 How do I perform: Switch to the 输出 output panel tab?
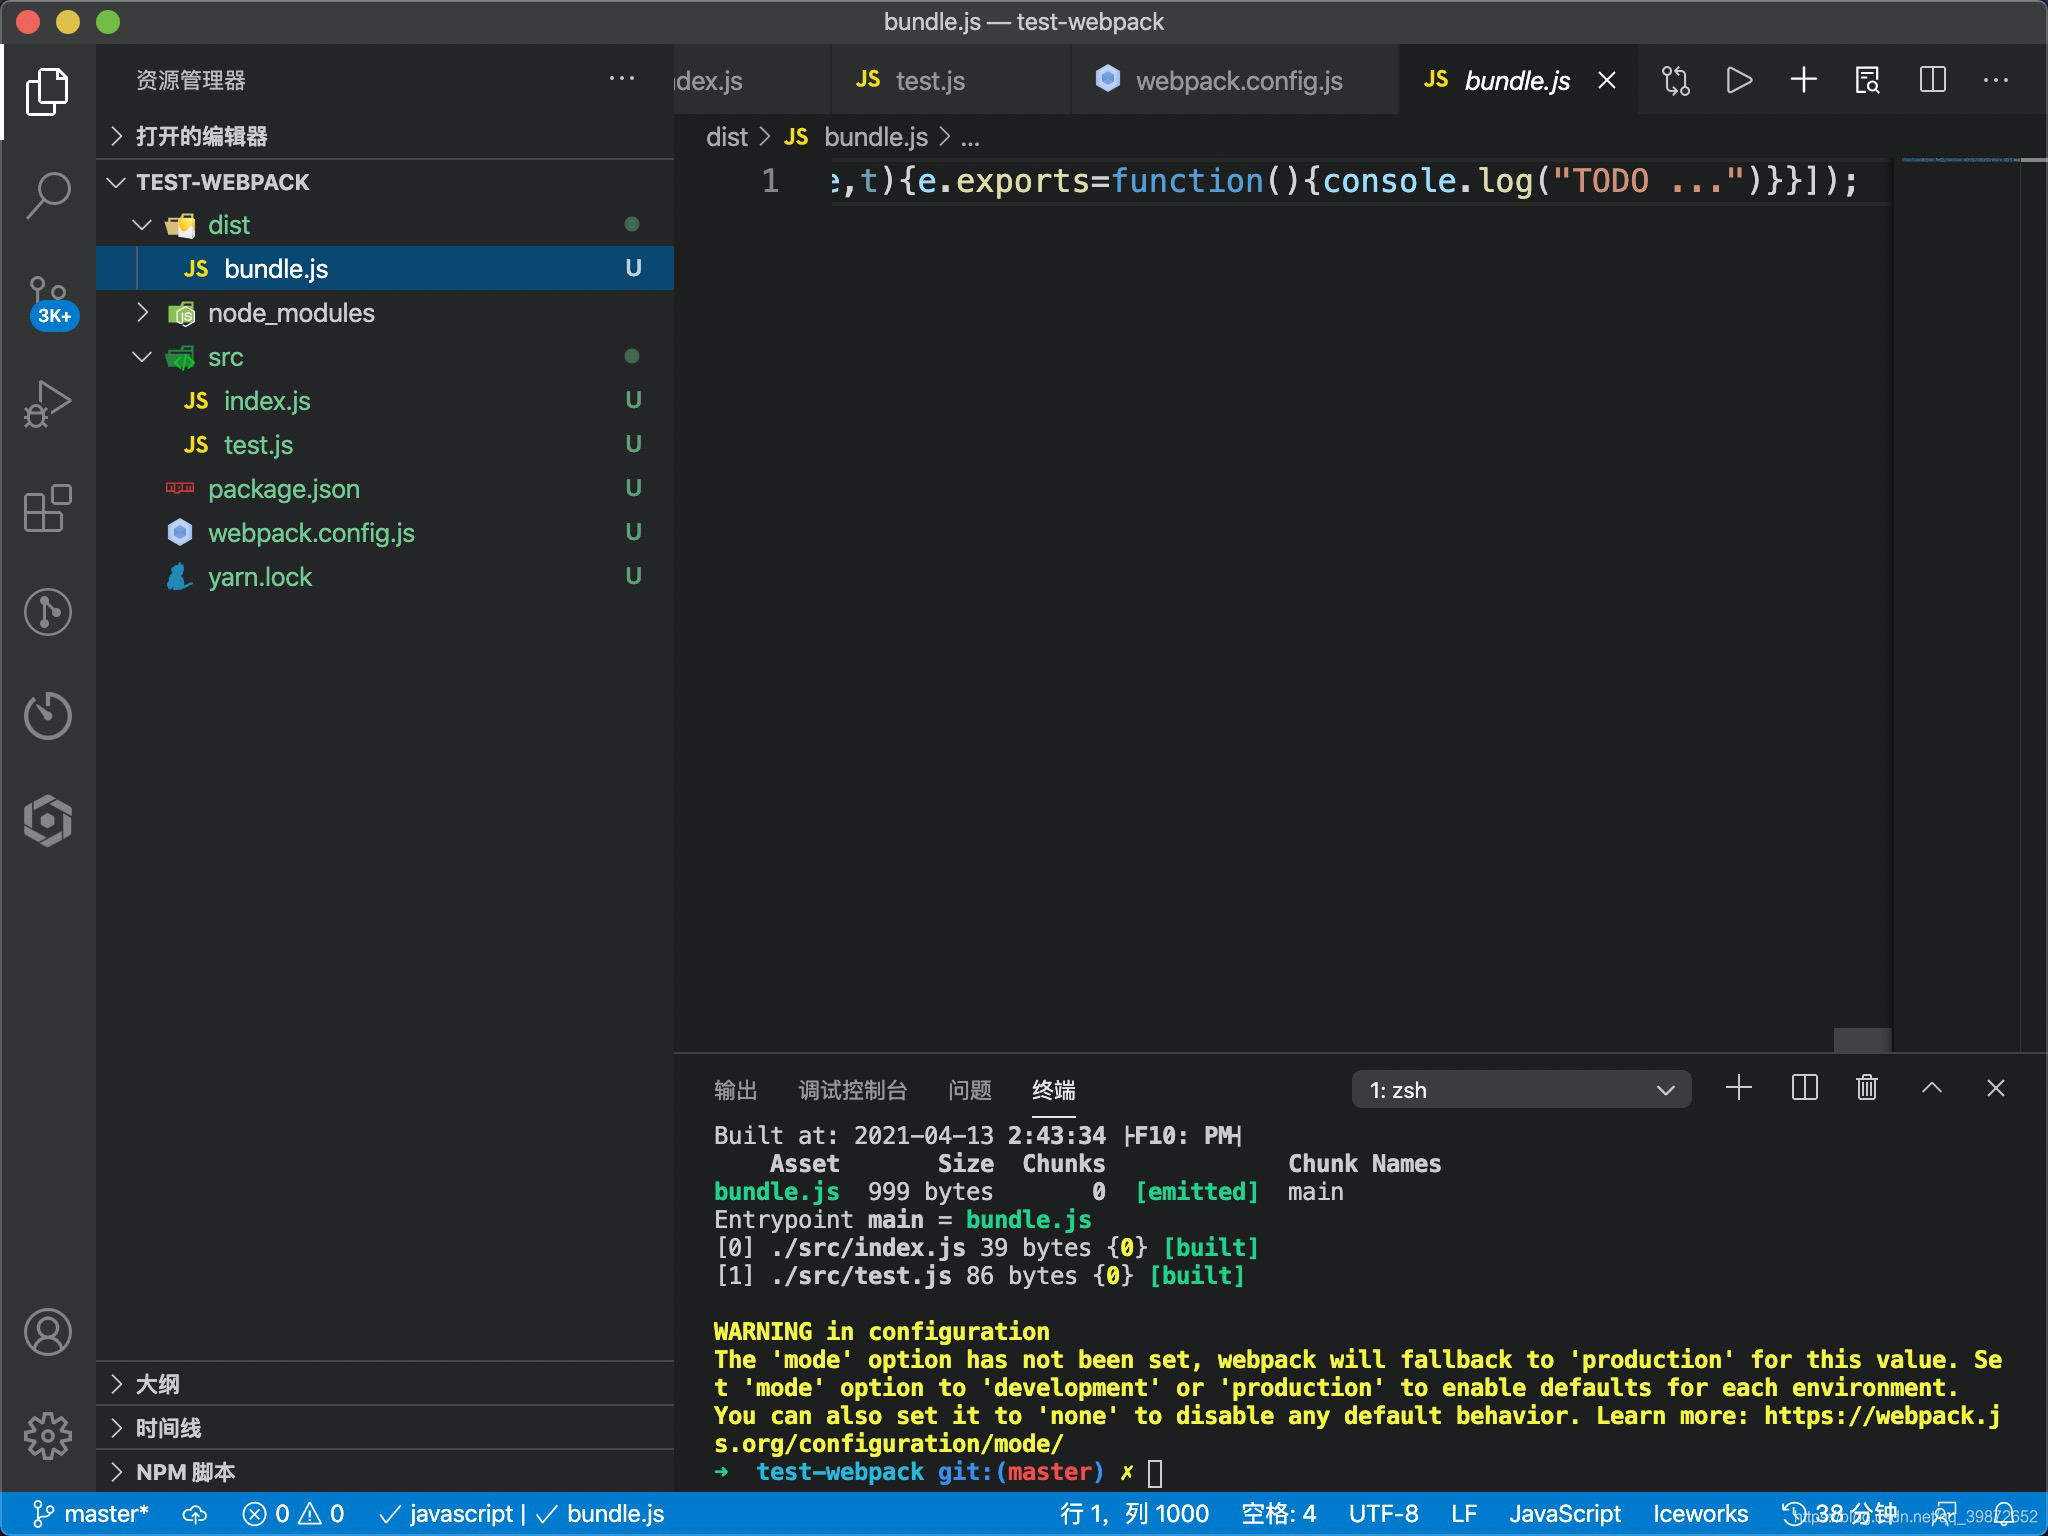point(735,1090)
